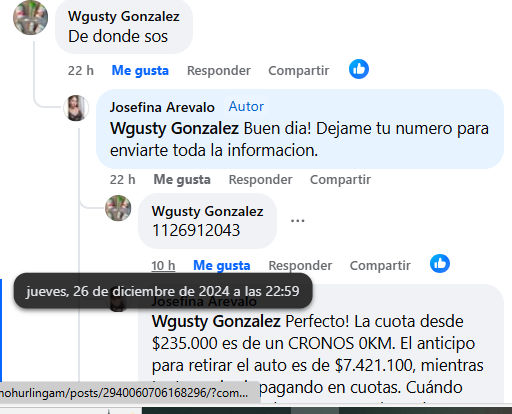Click "Compartir" under the 1126912043 comment
The image size is (512, 414).
pyautogui.click(x=380, y=266)
